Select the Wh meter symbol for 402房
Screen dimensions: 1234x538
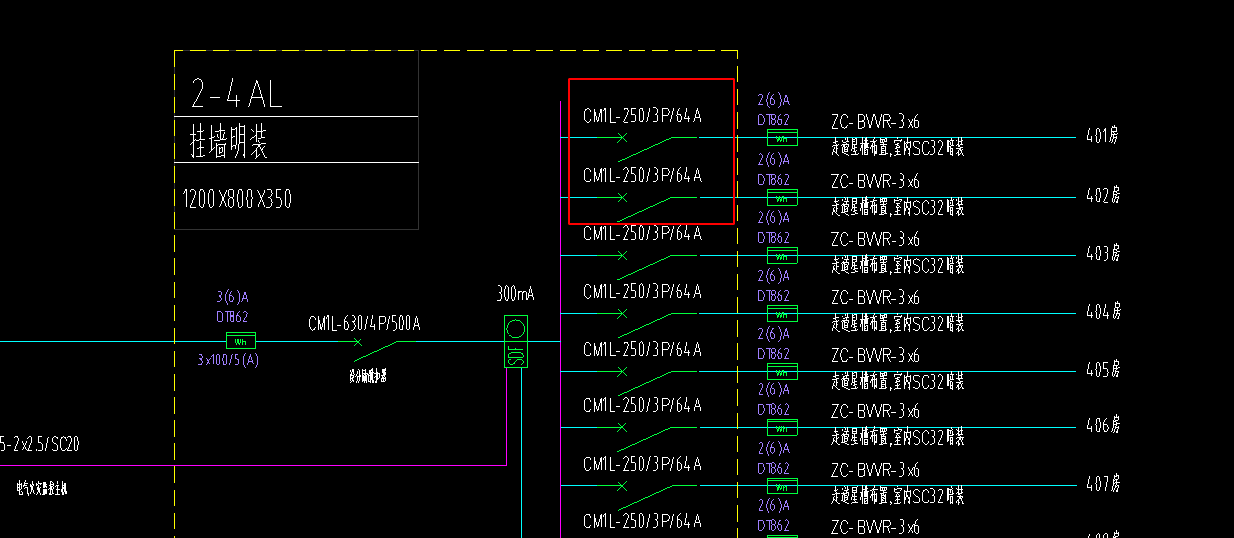click(x=782, y=197)
